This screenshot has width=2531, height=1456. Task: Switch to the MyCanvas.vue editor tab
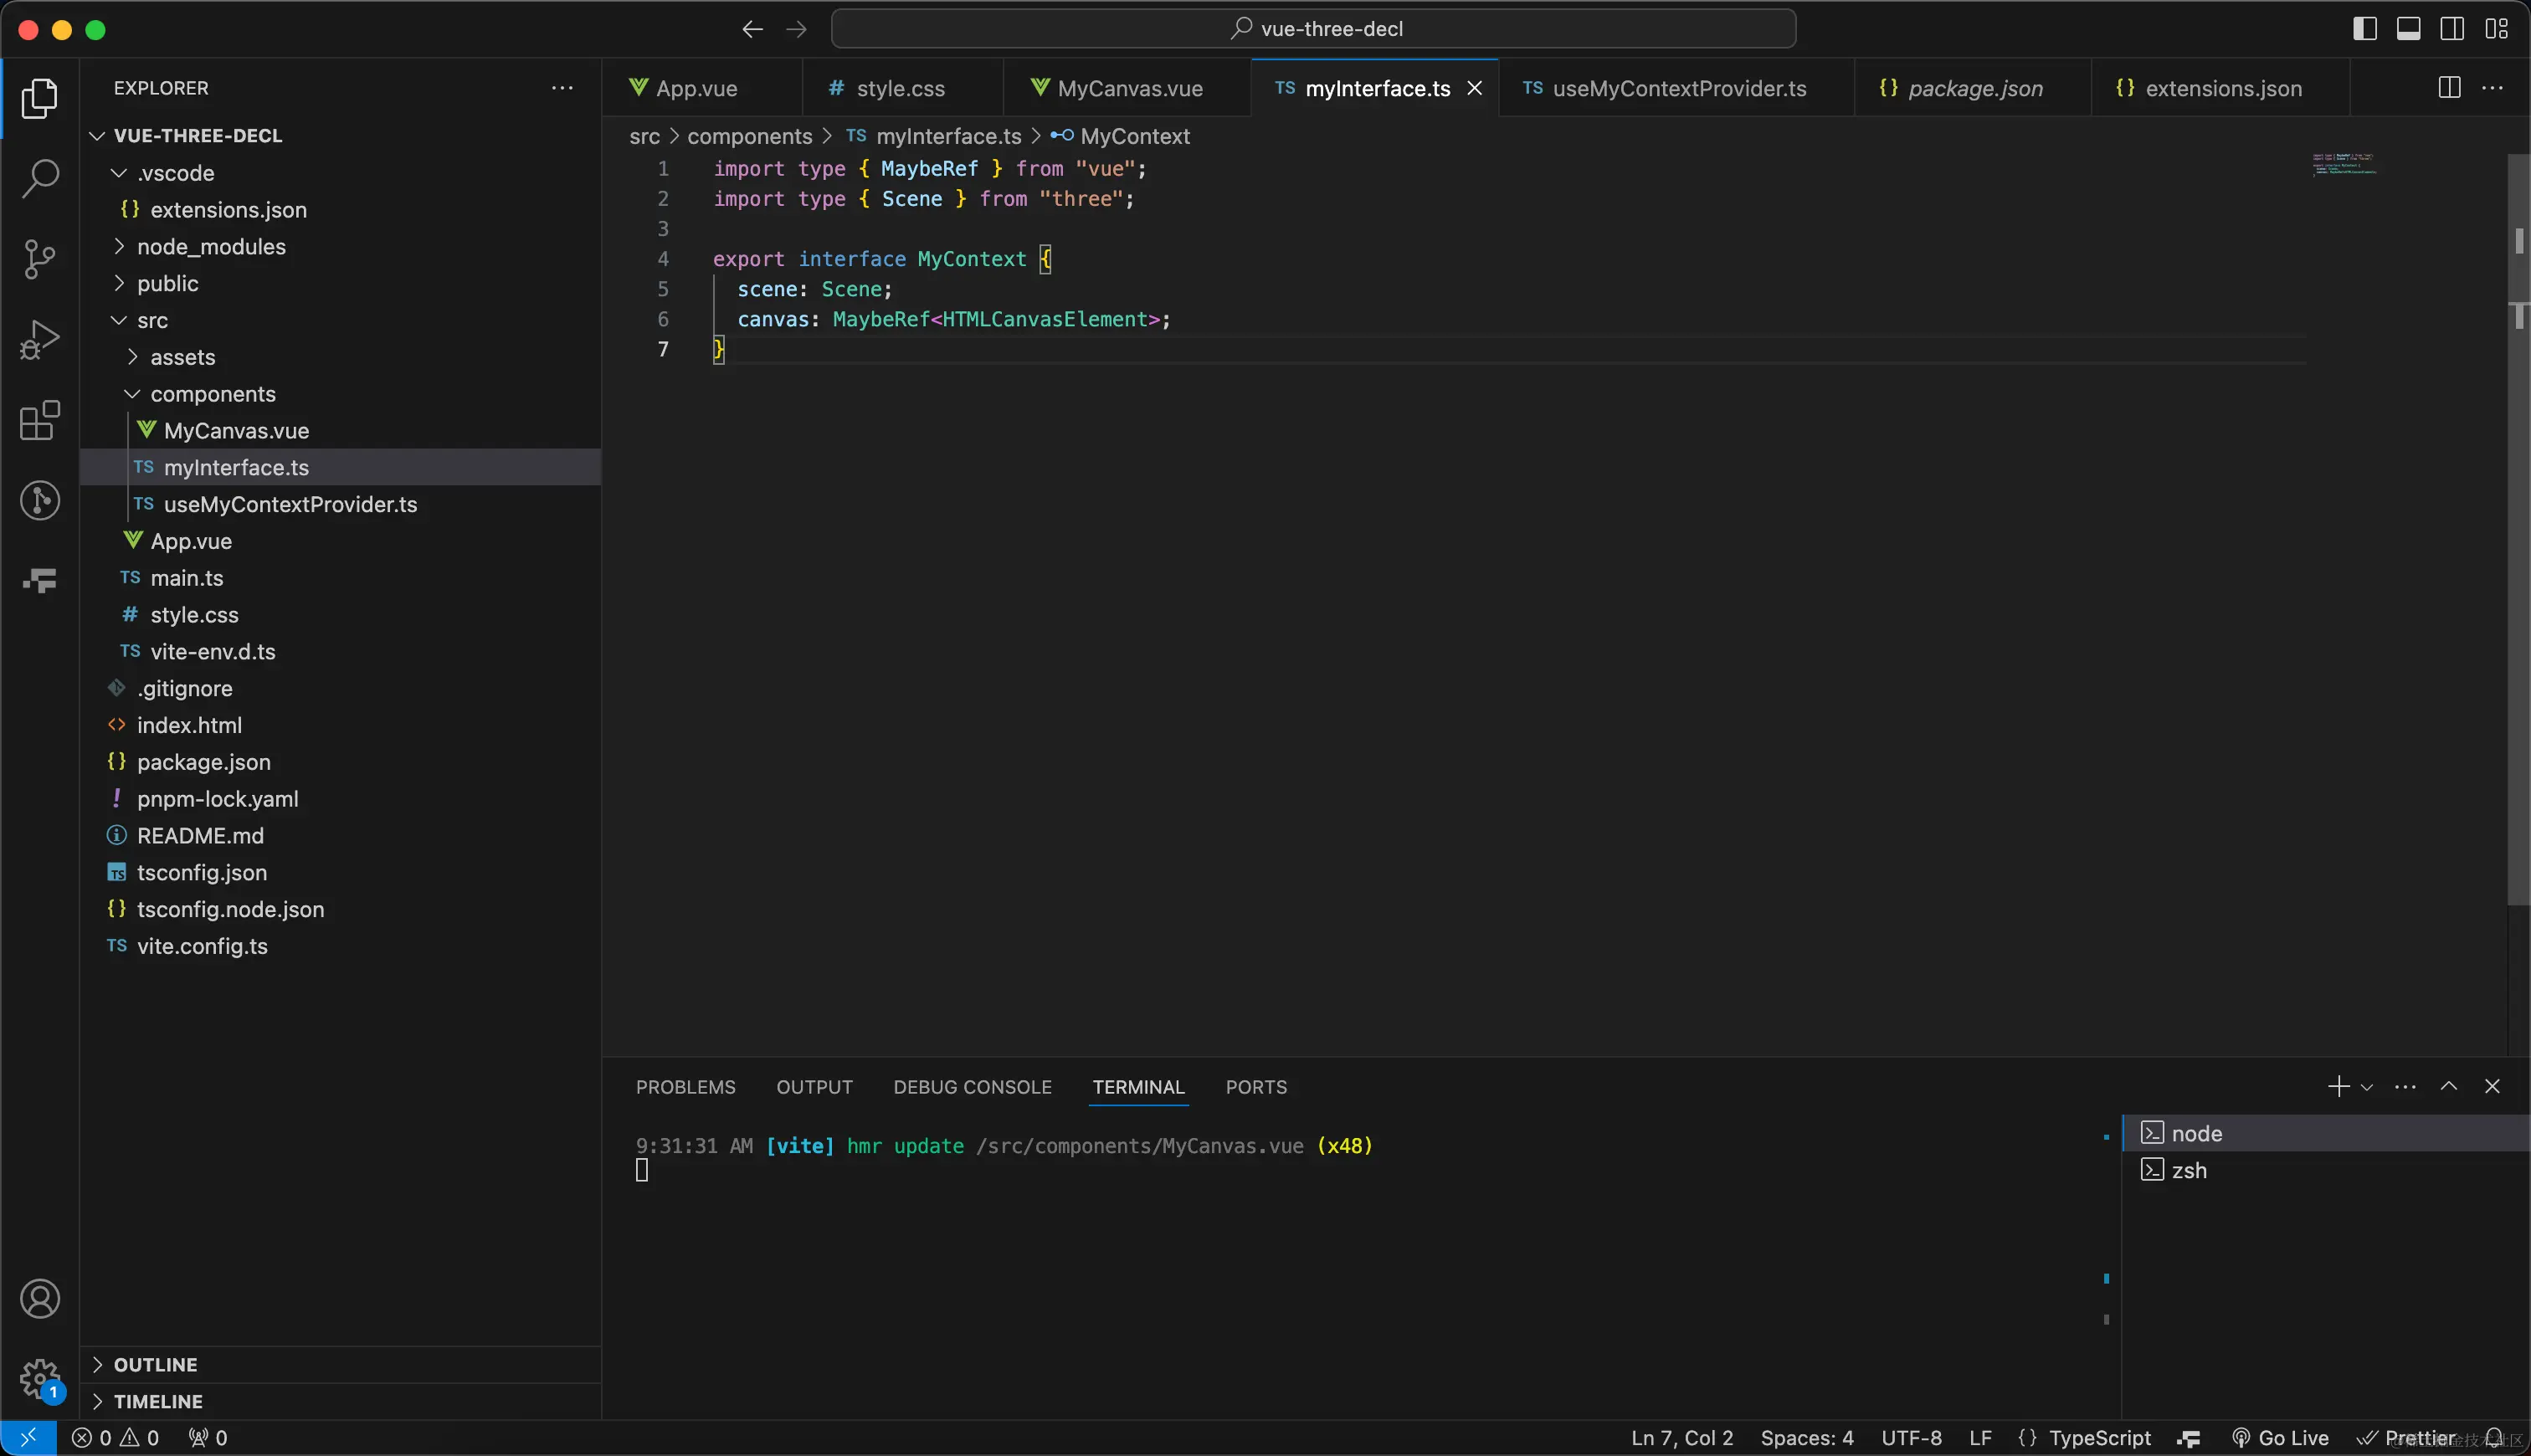click(1128, 88)
